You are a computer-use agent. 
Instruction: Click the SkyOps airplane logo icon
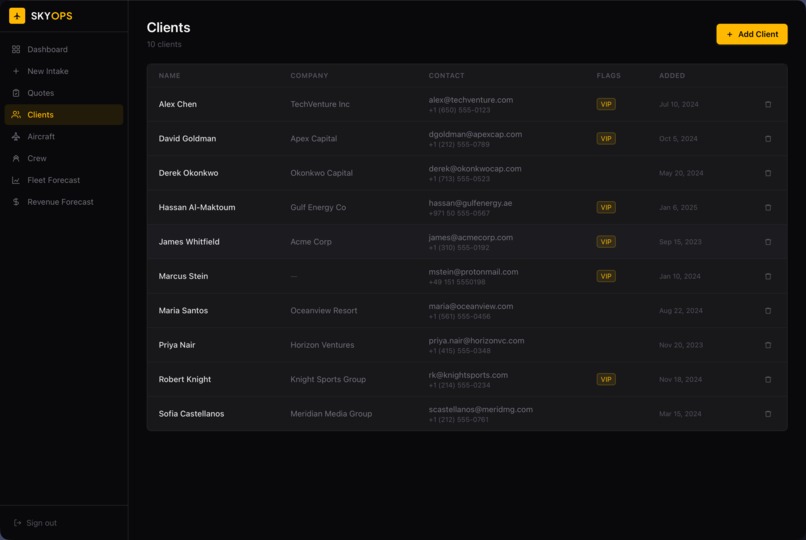coord(17,16)
